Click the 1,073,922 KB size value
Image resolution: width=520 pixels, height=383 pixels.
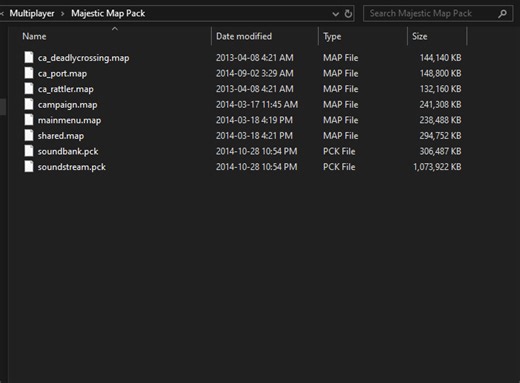point(437,167)
